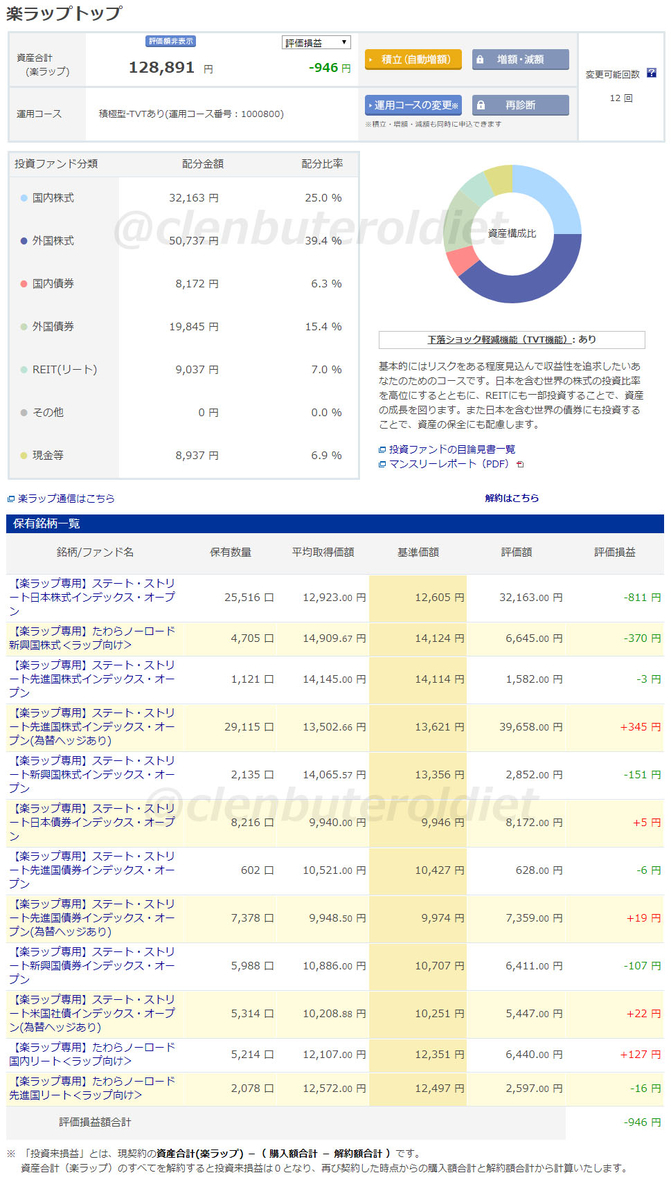Click the 再診断 button
This screenshot has width=671, height=1200.
point(520,105)
